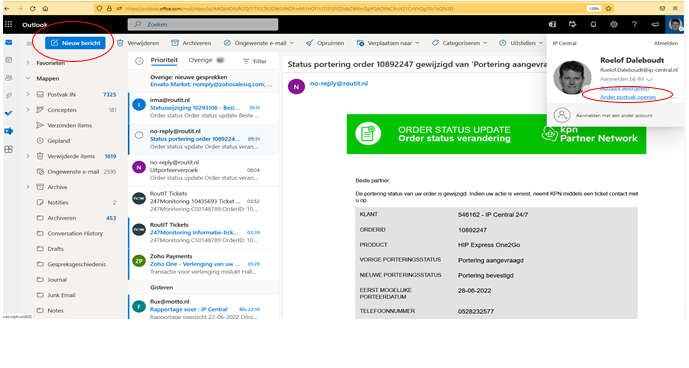Toggle the hamburger navigation pane icon
Screen dimensions: 689x368
[29, 43]
